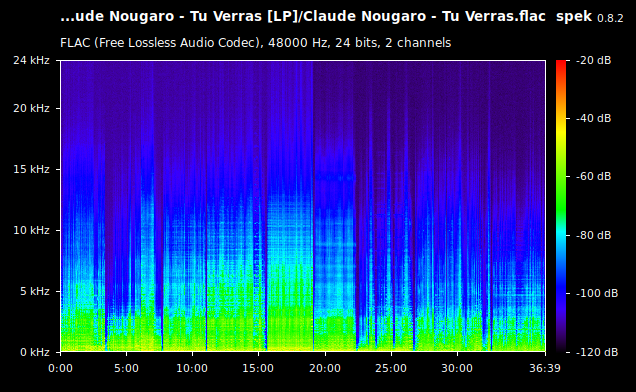Click the '5 kHz' frequency axis label

click(x=35, y=291)
